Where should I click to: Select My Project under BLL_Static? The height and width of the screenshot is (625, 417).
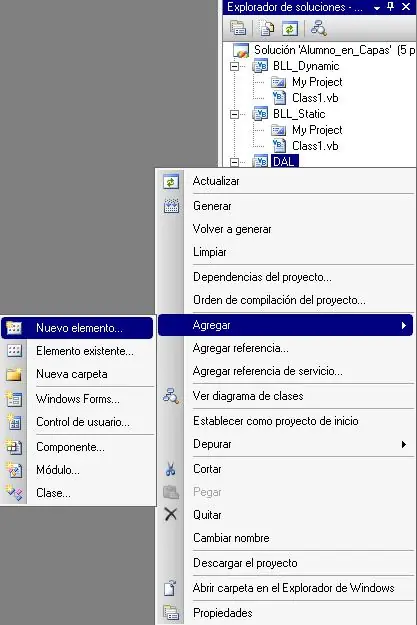coord(317,130)
